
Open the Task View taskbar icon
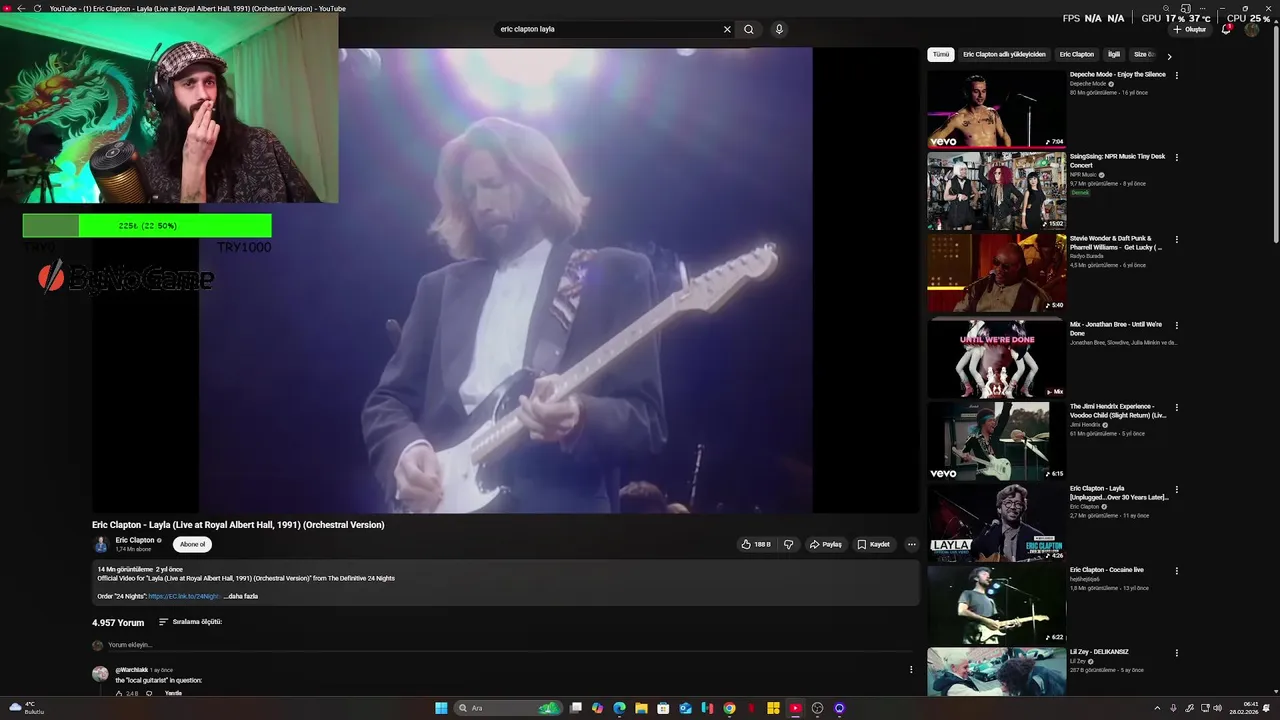tap(576, 708)
